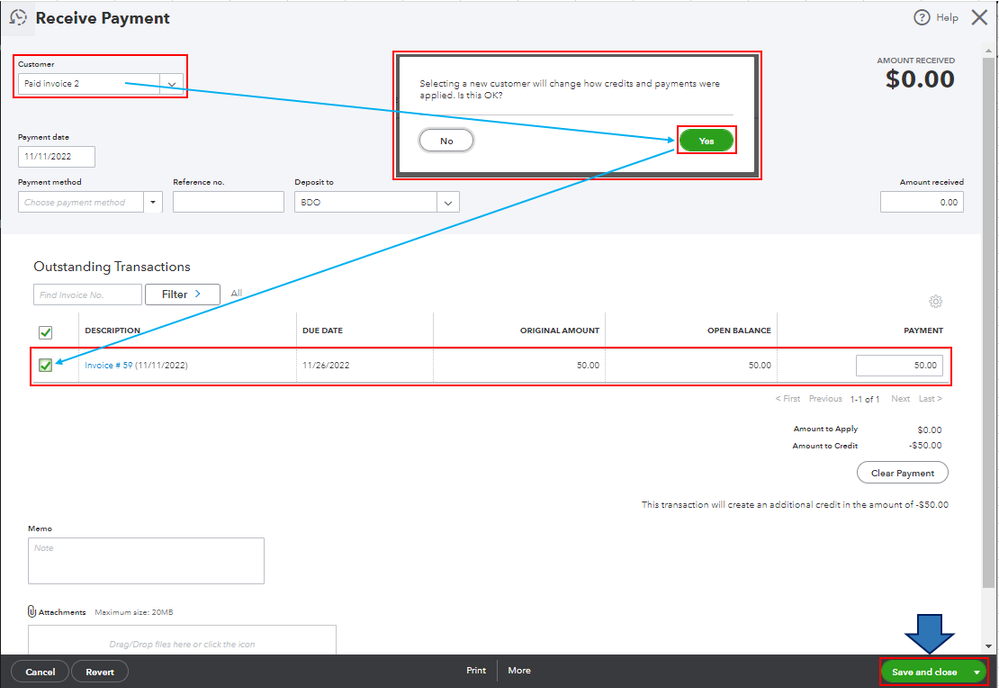The width and height of the screenshot is (999, 688).
Task: Click the Choose payment method field
Action: (81, 203)
